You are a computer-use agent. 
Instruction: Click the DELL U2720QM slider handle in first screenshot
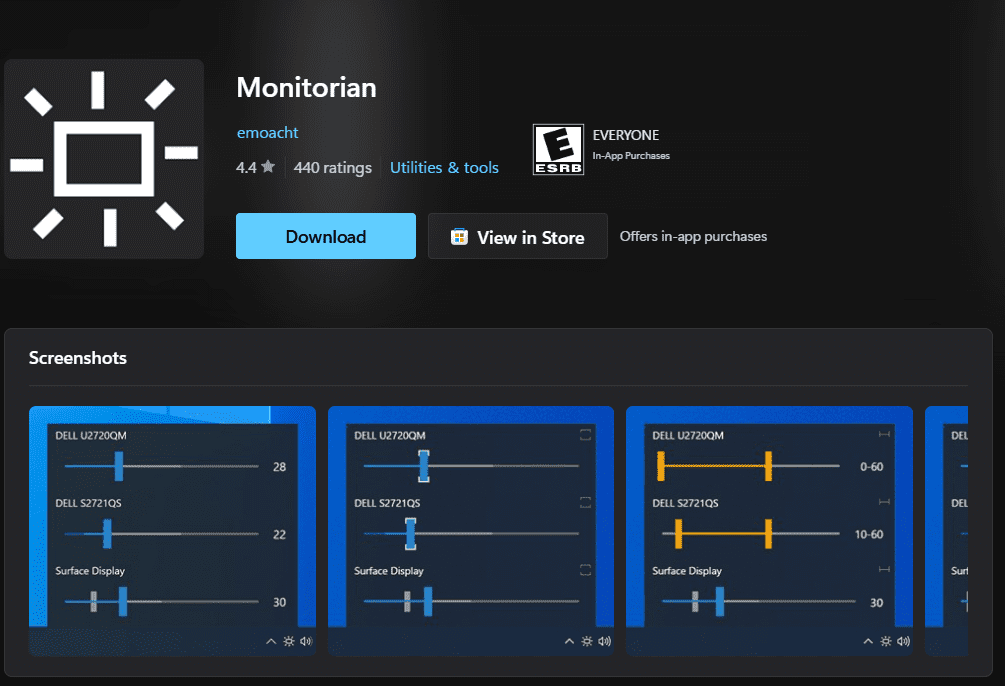click(119, 466)
